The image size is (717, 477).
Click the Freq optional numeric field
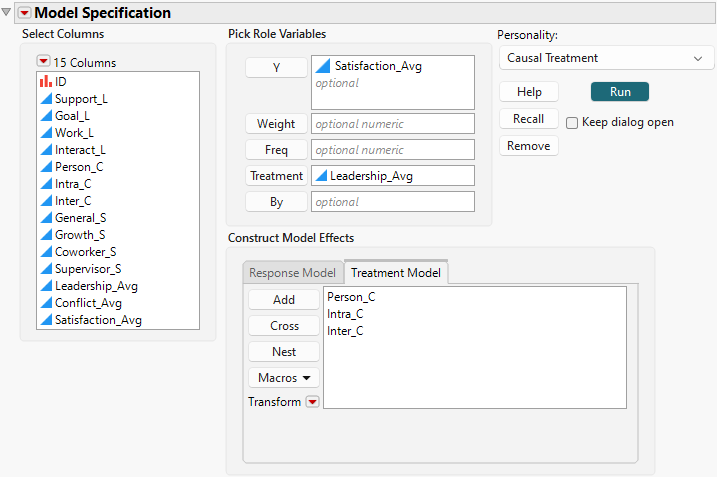tap(393, 150)
